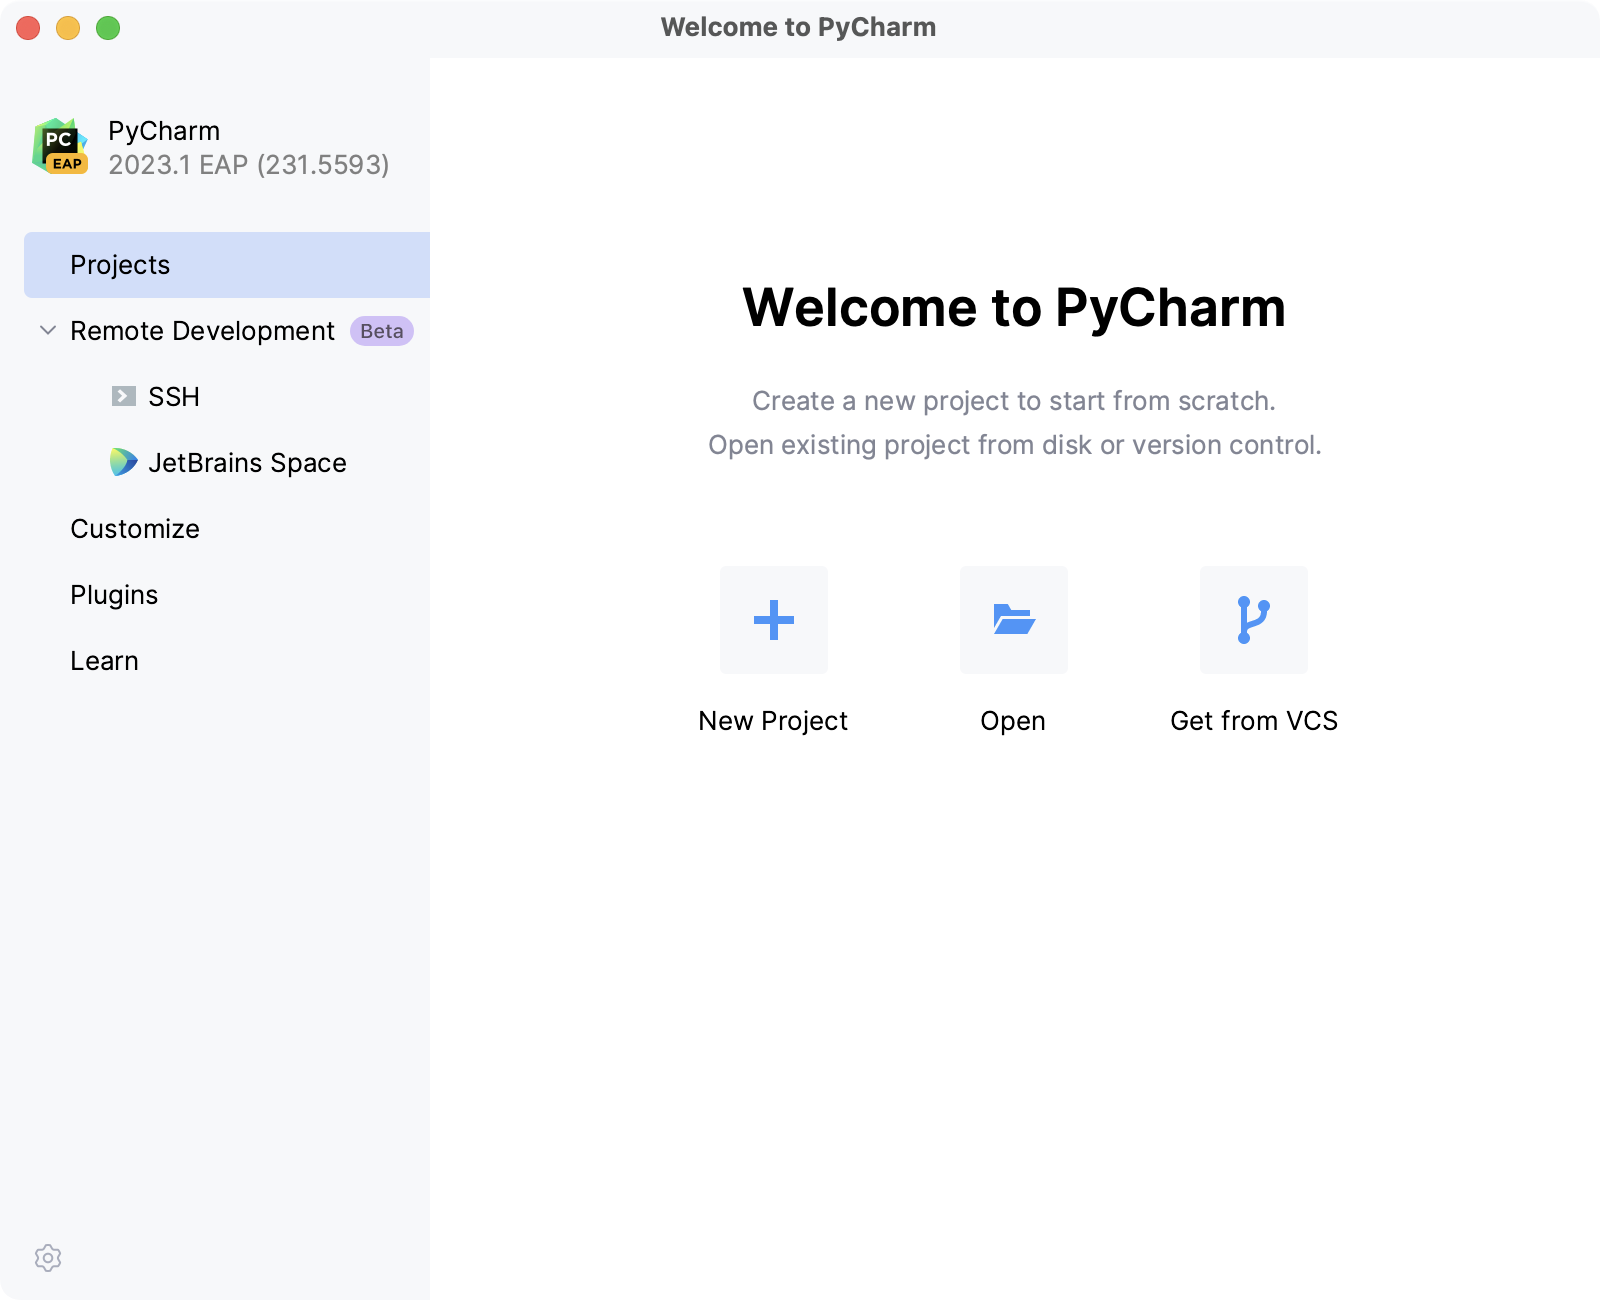The height and width of the screenshot is (1300, 1600).
Task: Click the Beta badge next to Remote Development
Action: [x=380, y=330]
